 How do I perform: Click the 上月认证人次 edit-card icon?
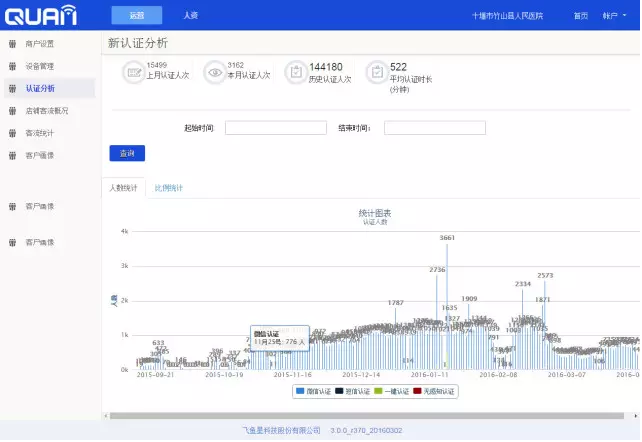tap(134, 72)
